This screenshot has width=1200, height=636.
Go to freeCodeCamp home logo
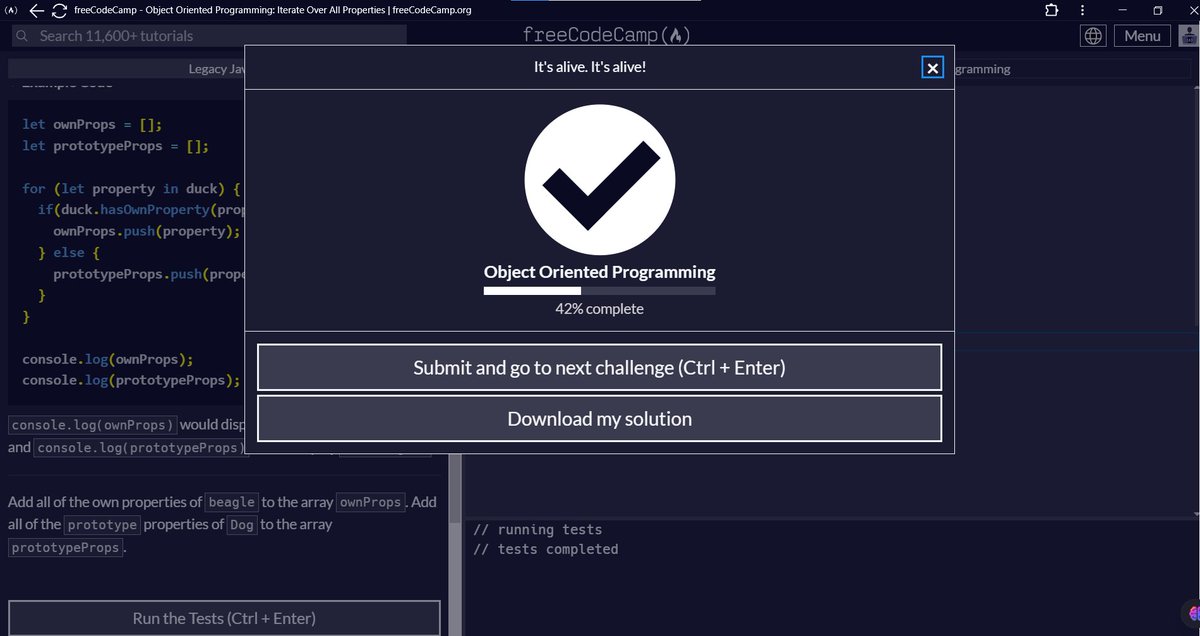tap(607, 35)
